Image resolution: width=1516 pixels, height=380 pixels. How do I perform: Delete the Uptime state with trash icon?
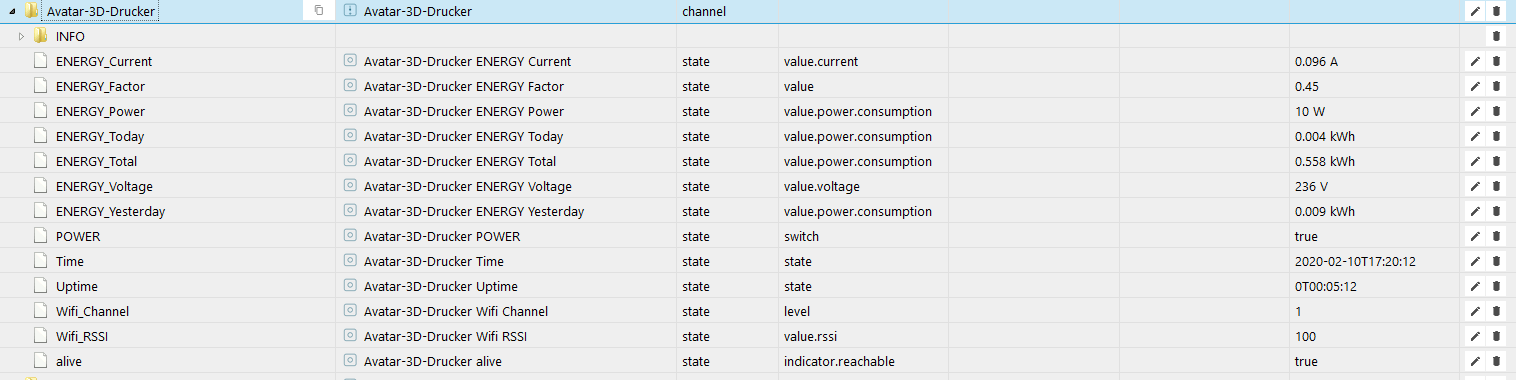click(x=1496, y=286)
